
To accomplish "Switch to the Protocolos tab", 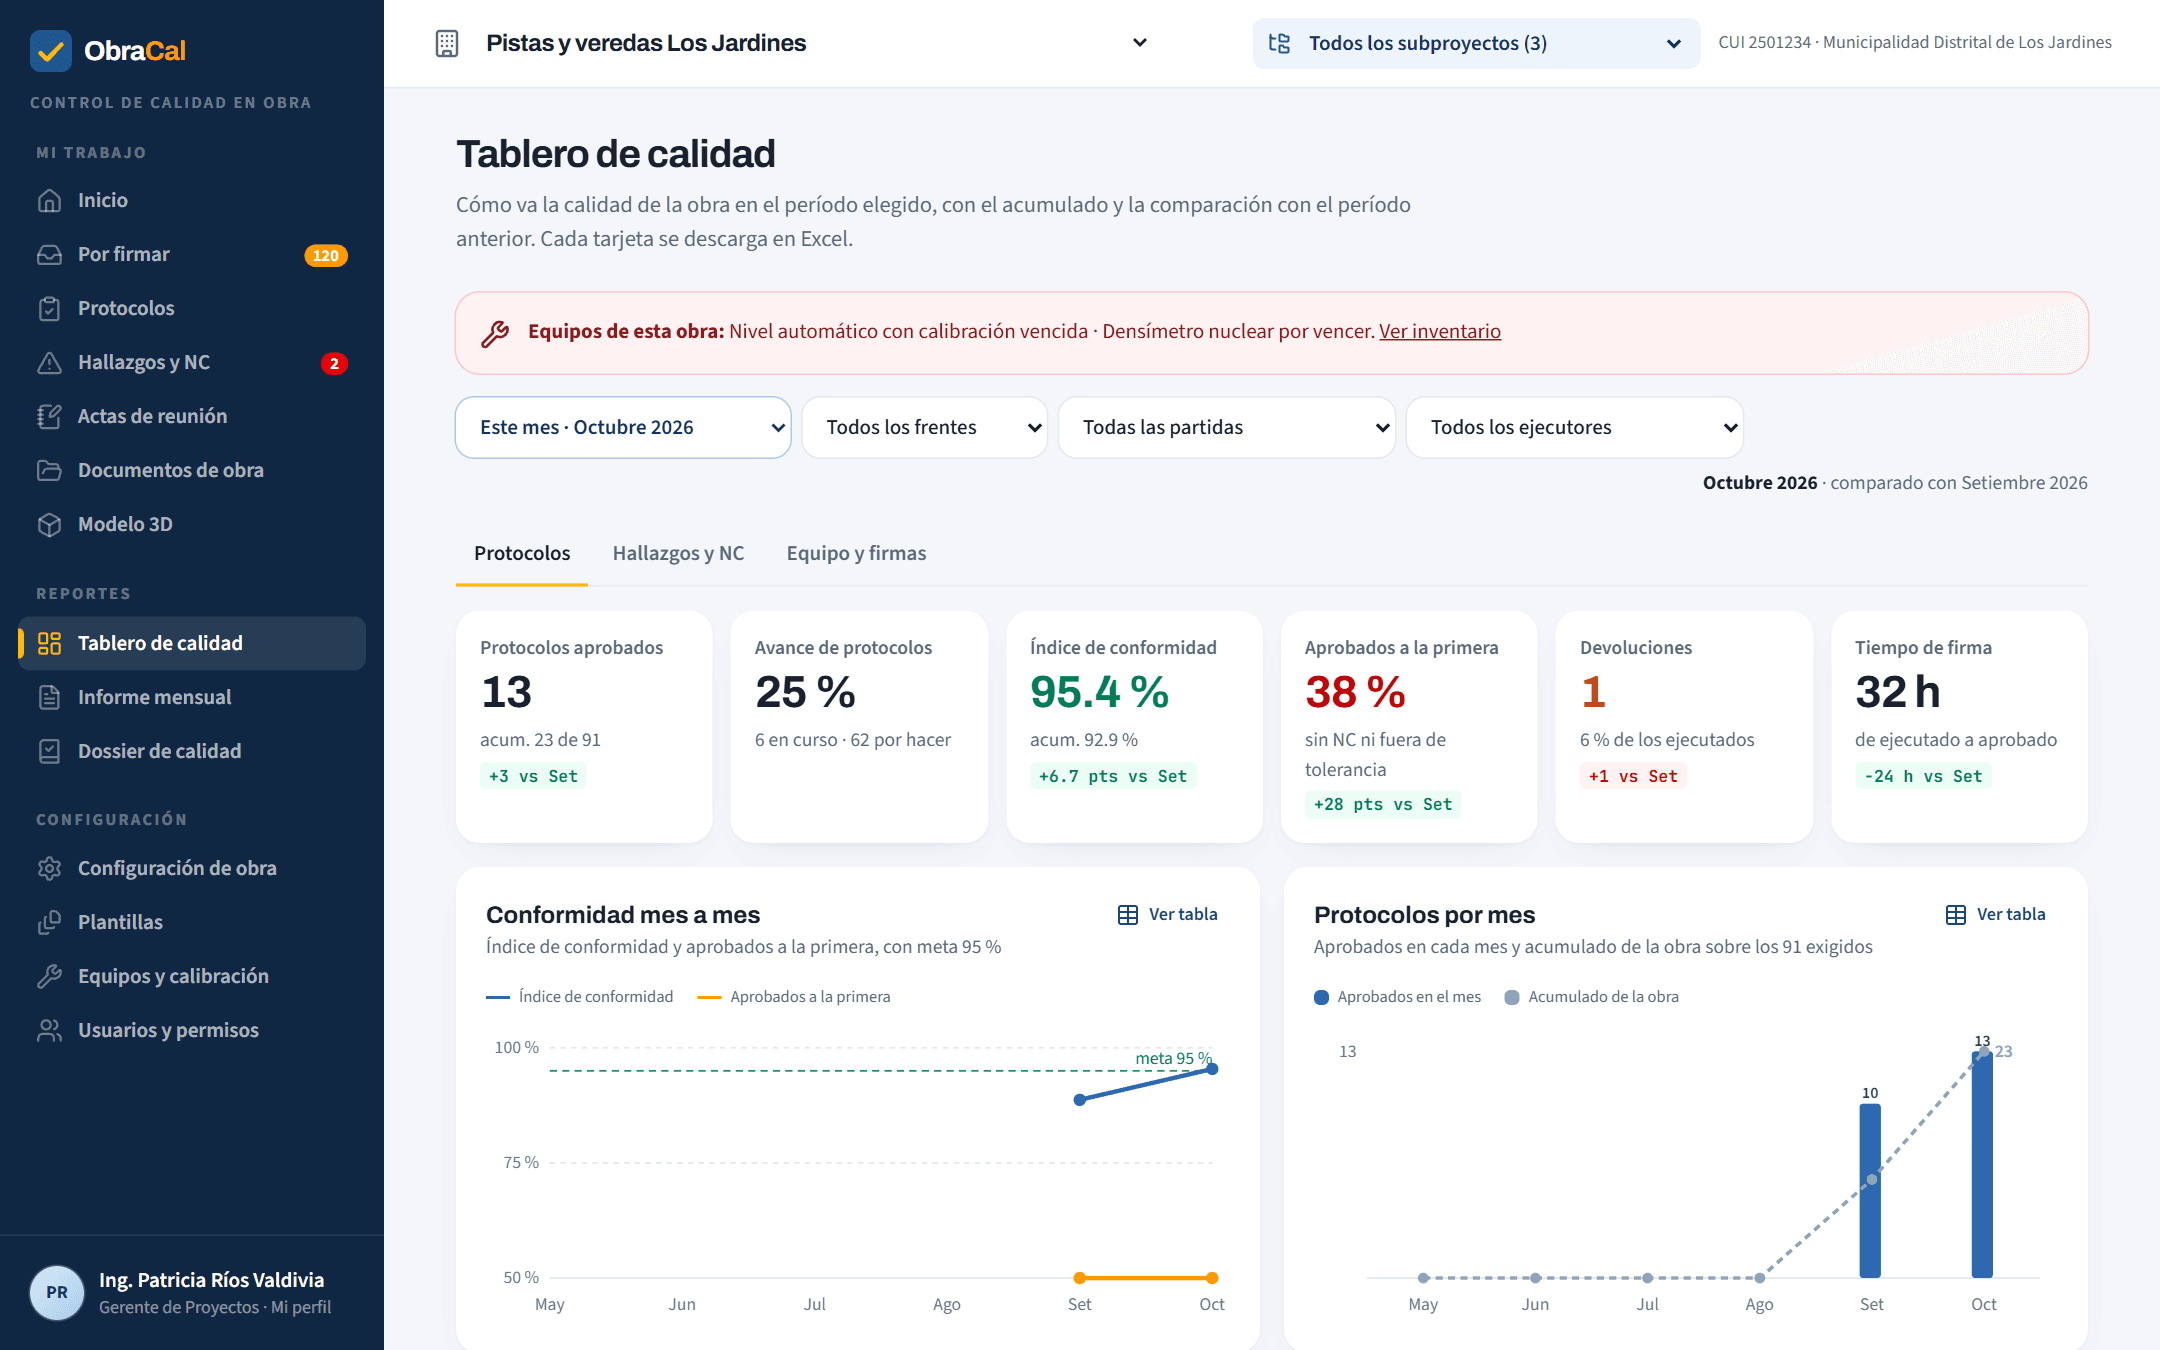I will coord(522,554).
